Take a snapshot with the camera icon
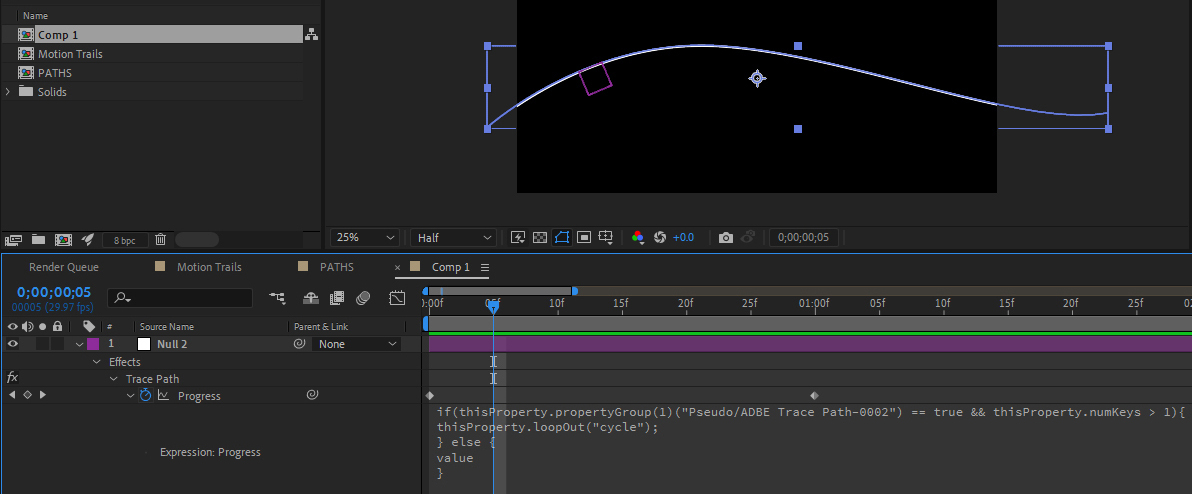This screenshot has height=494, width=1192. (726, 238)
